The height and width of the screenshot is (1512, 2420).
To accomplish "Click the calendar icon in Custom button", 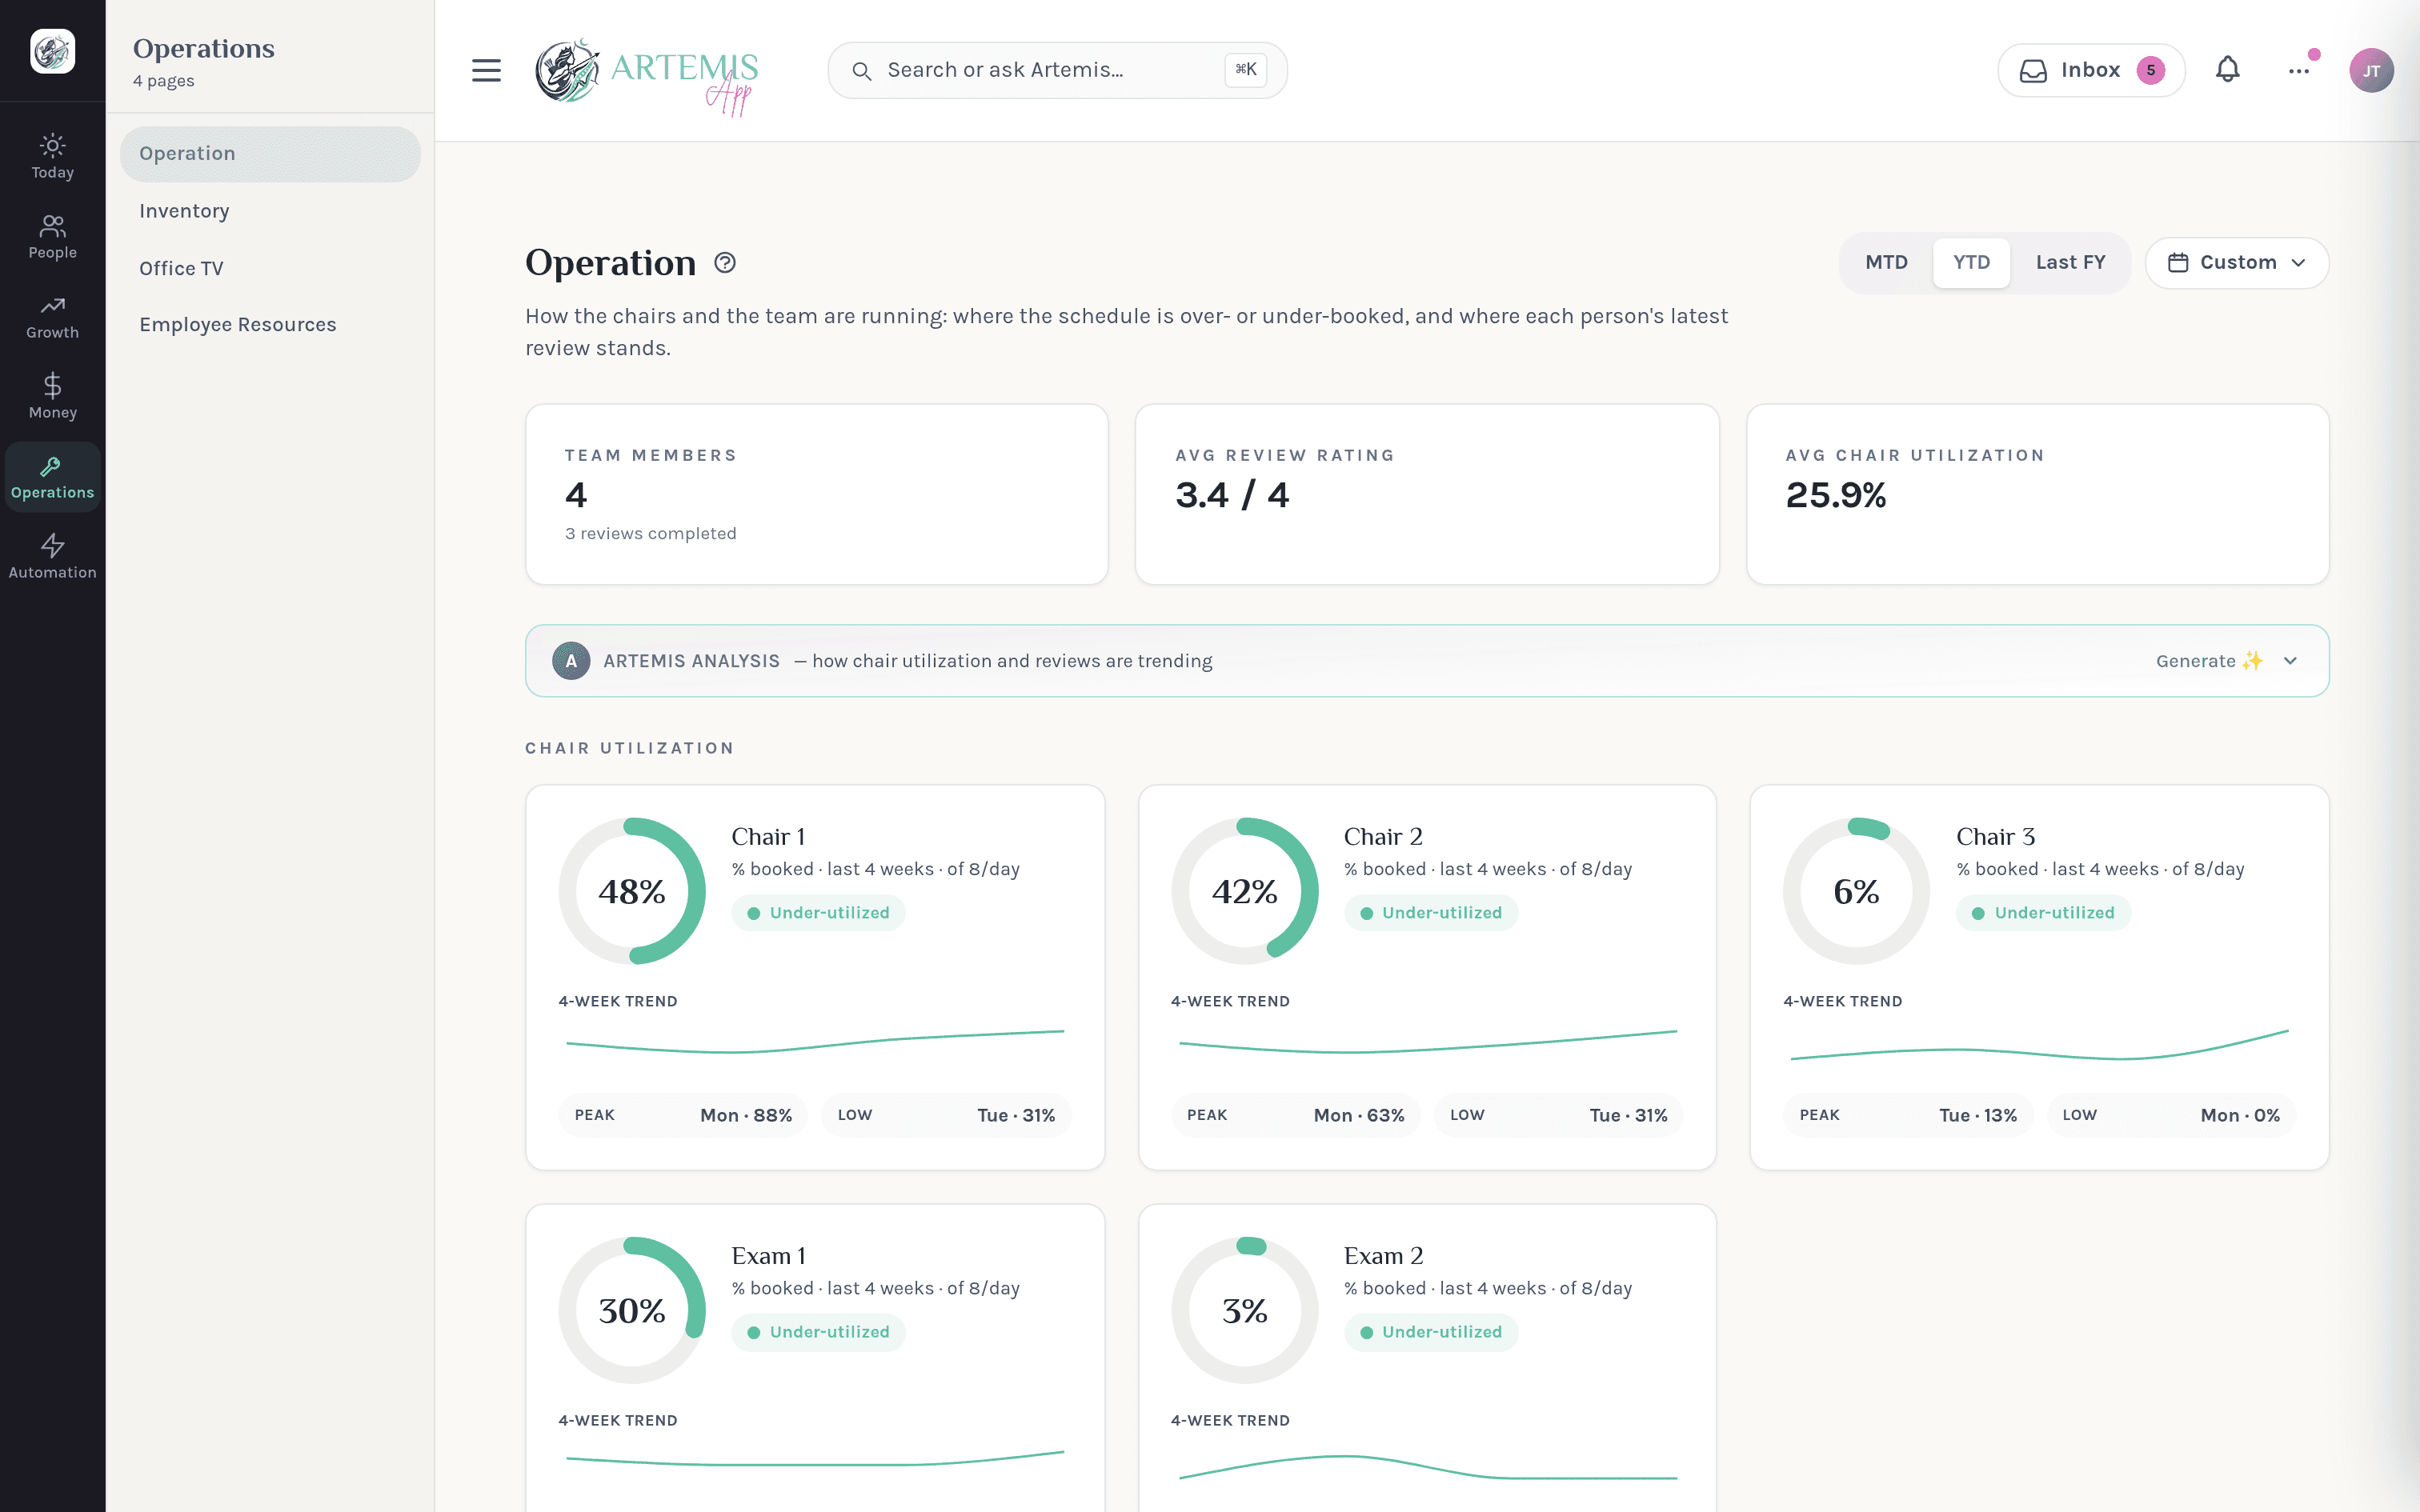I will coord(2178,263).
